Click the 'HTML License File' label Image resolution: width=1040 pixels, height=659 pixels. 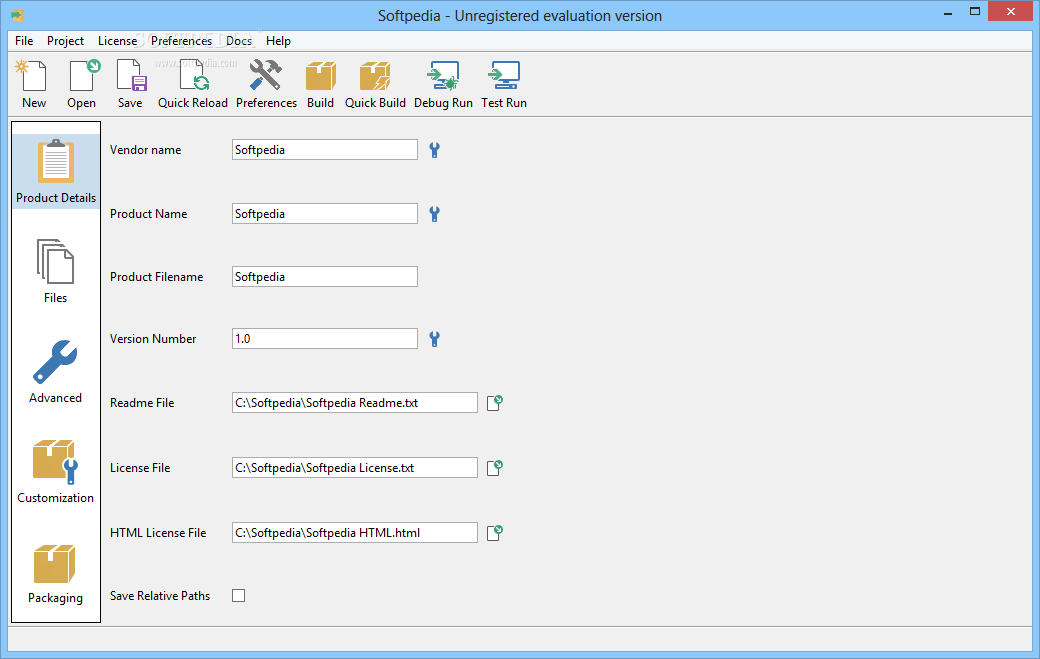click(x=158, y=532)
